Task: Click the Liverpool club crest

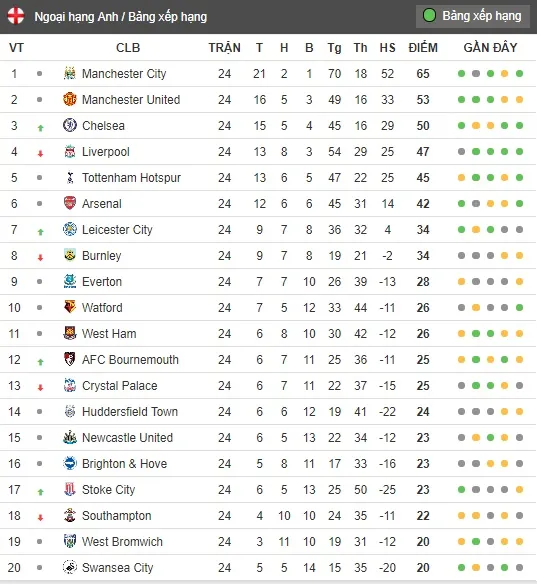Action: point(70,151)
